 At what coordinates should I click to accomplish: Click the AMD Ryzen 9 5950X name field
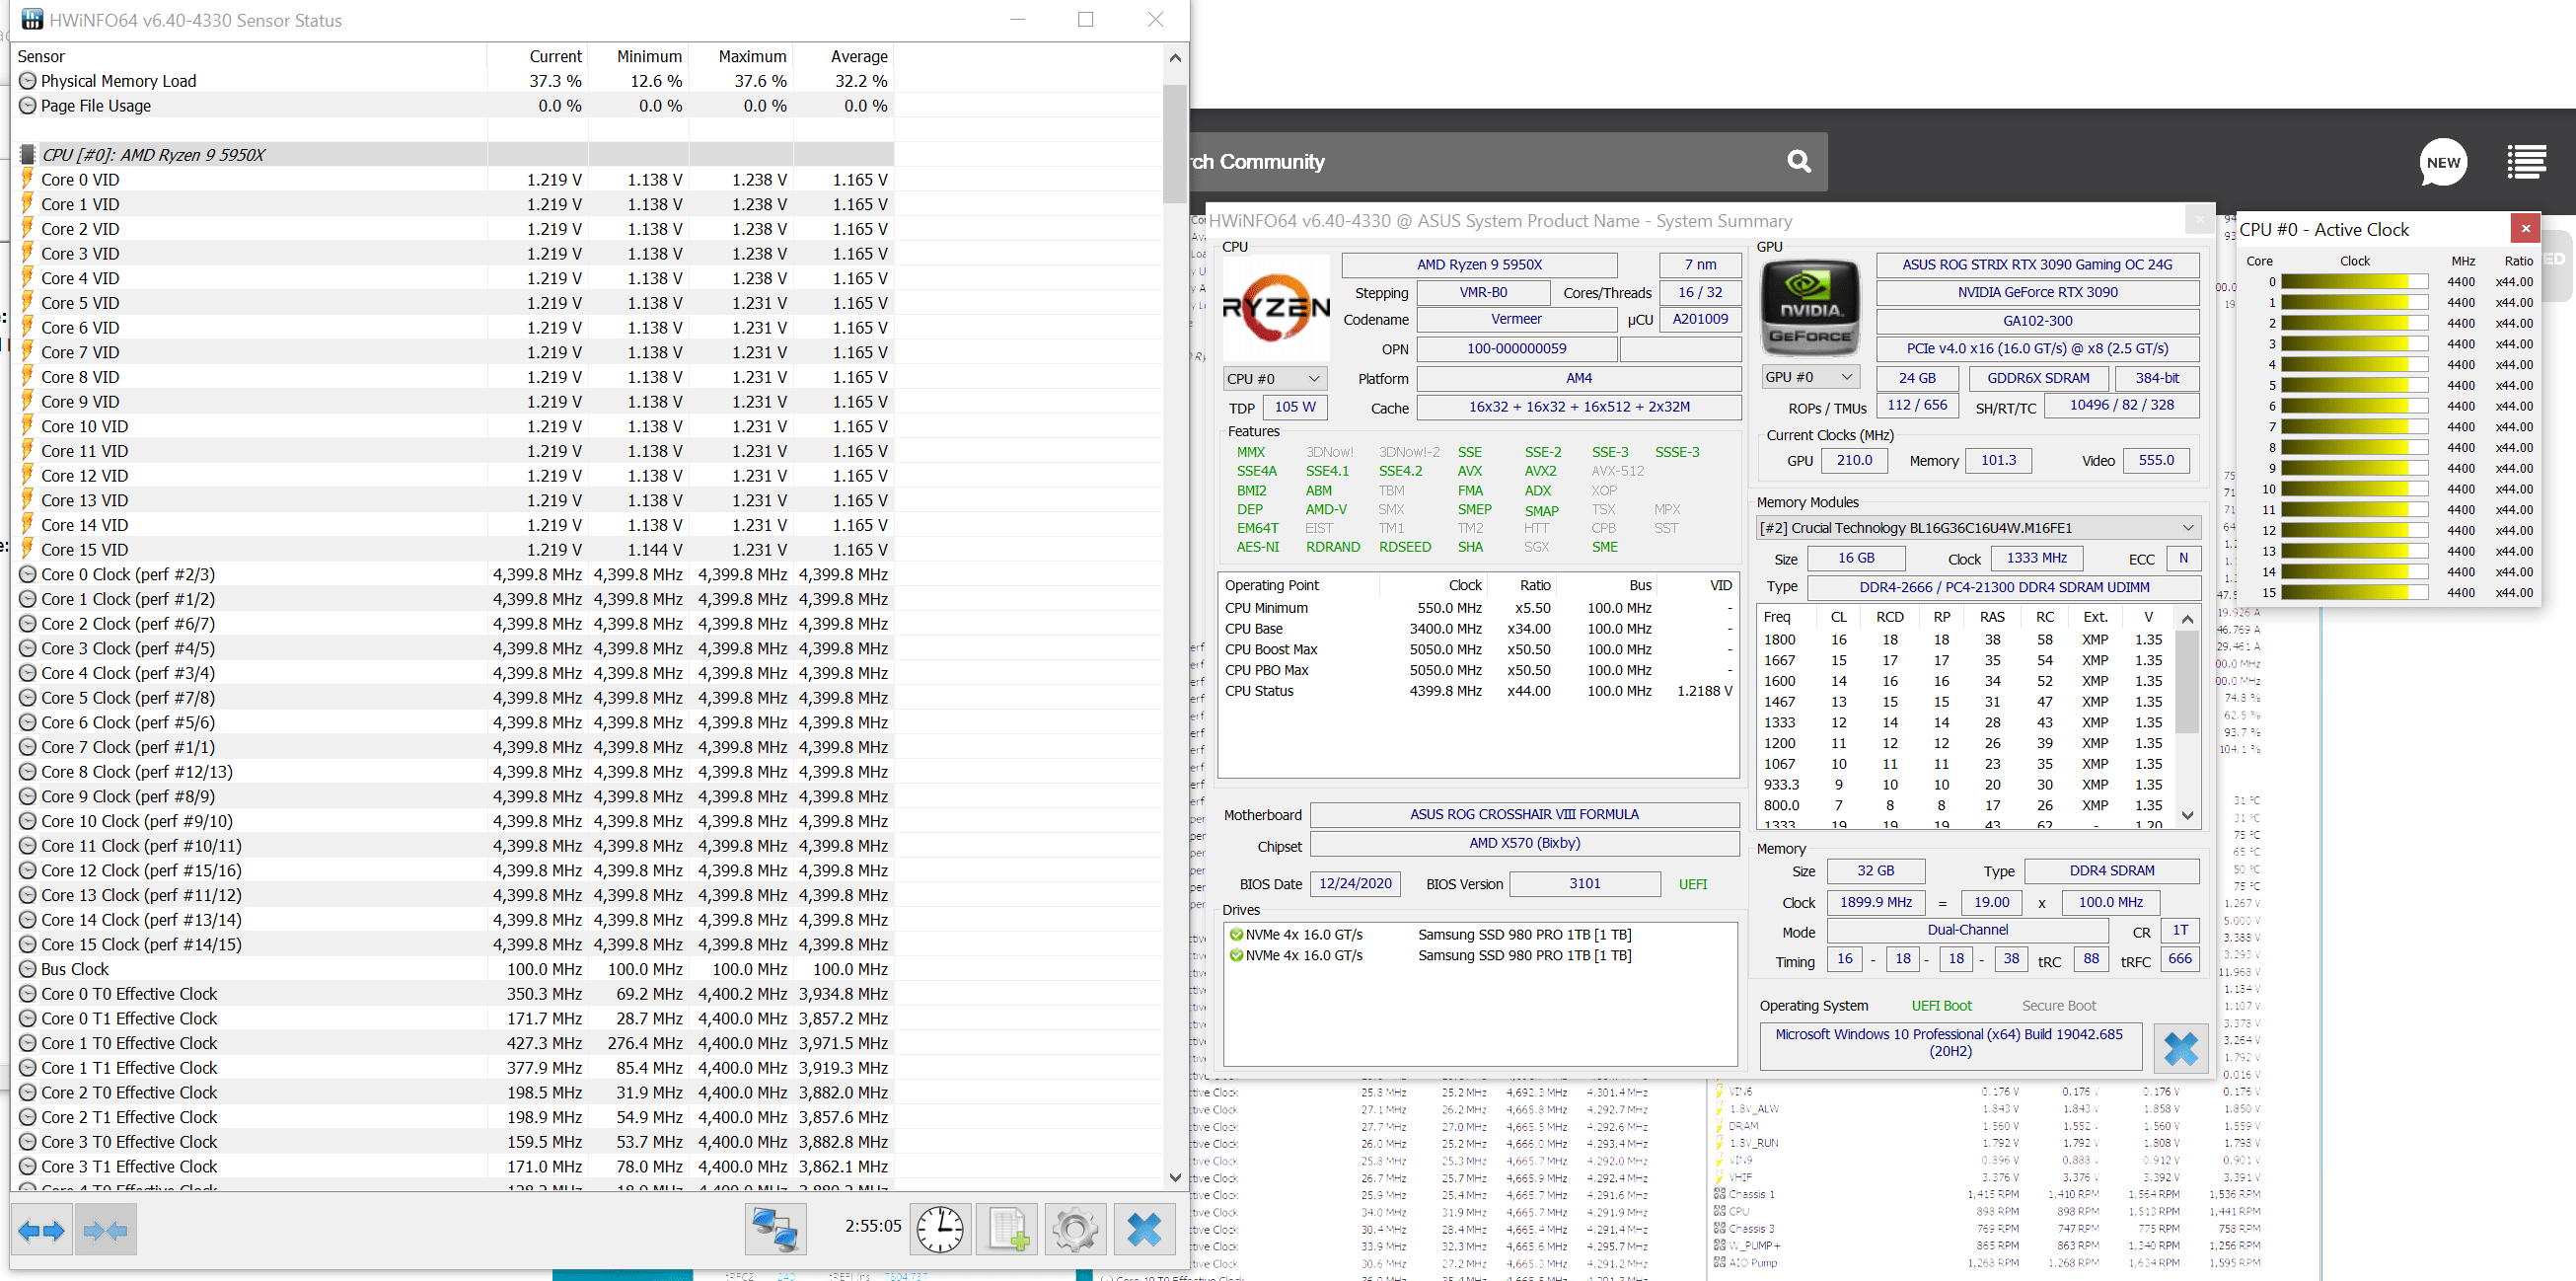1479,265
